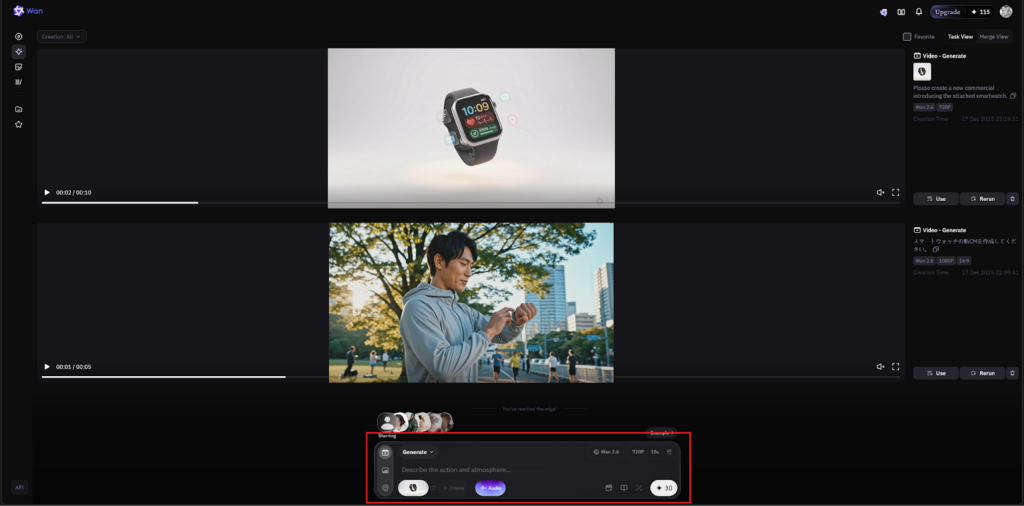Play the smartwatch product video
Screen dimensions: 1024x506
46,193
